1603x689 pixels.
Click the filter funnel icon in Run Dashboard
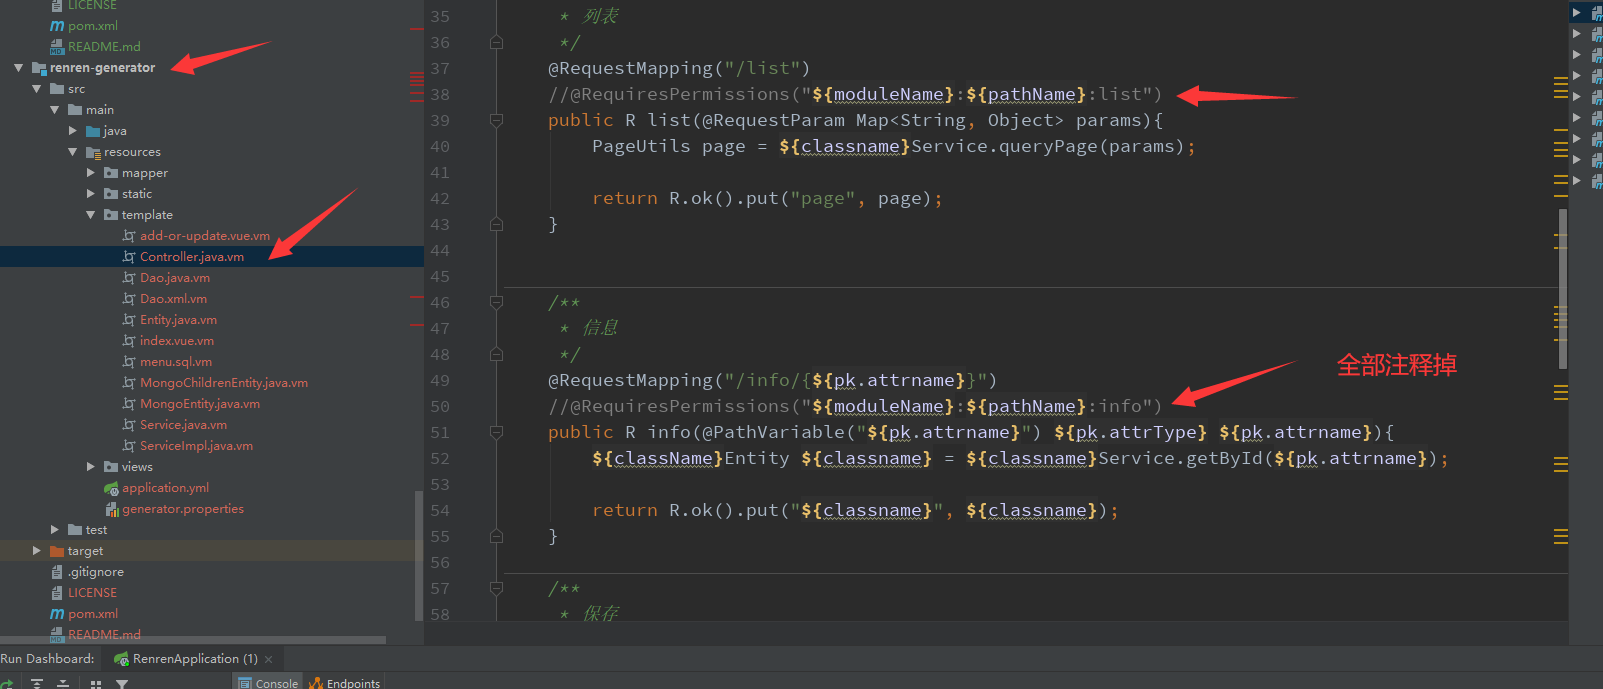pos(122,684)
